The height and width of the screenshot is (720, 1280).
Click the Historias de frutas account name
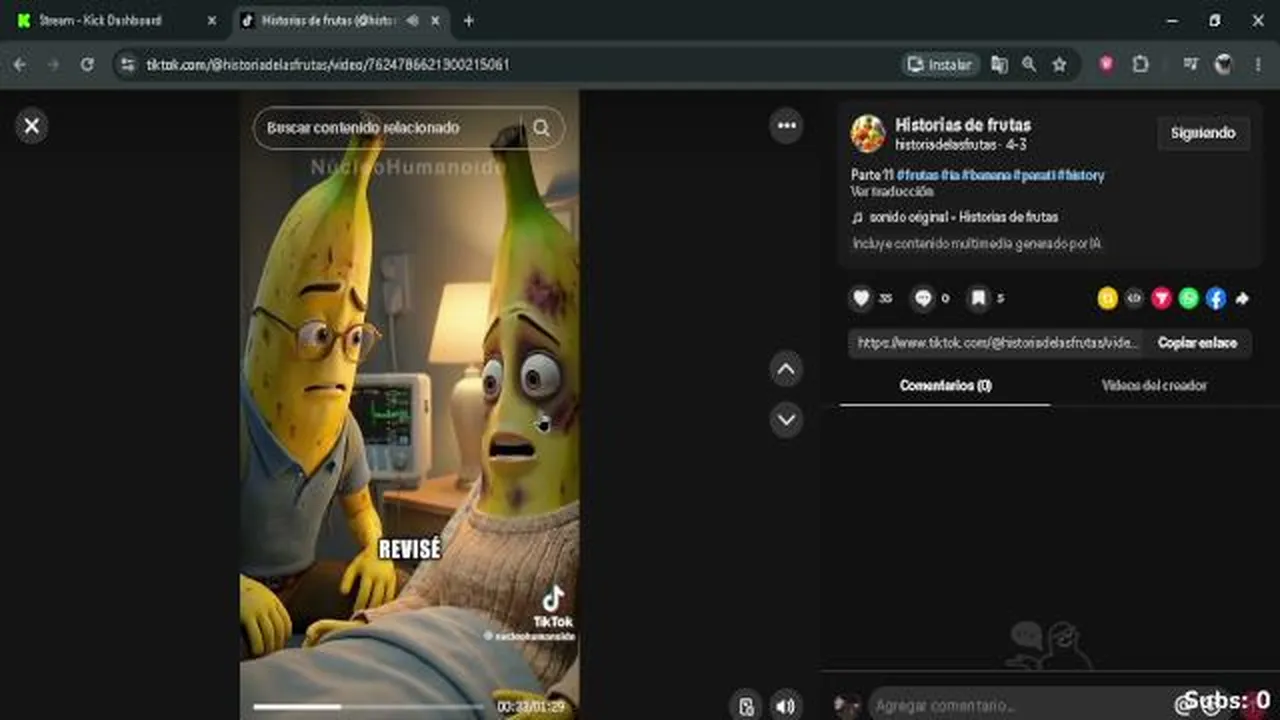tap(963, 125)
